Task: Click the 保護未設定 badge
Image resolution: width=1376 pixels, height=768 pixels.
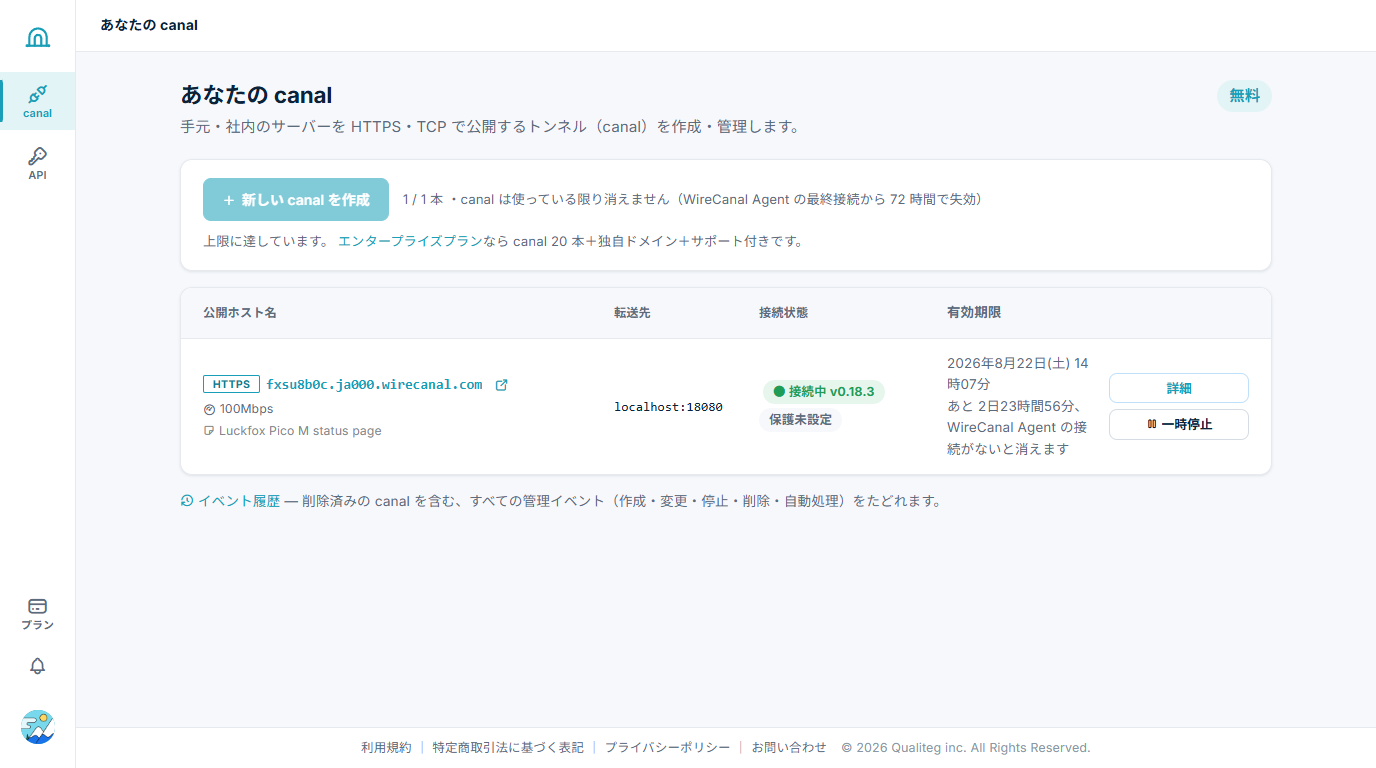Action: coord(800,420)
